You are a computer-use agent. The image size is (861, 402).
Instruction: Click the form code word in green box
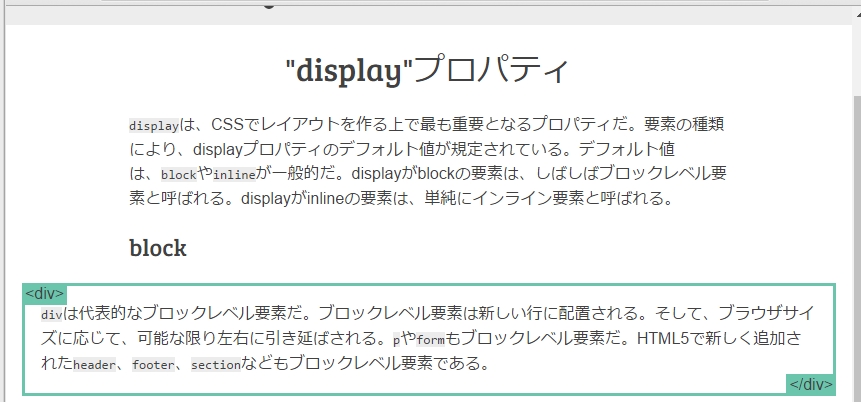pos(430,340)
